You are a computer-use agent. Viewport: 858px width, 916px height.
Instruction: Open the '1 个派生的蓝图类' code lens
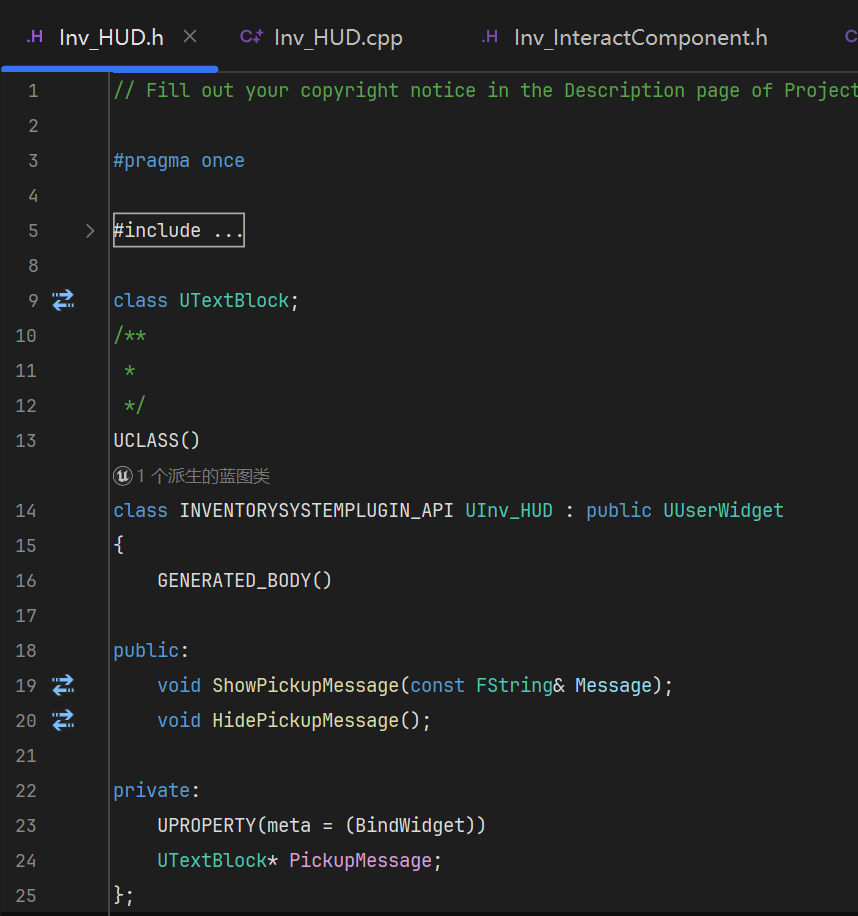203,476
